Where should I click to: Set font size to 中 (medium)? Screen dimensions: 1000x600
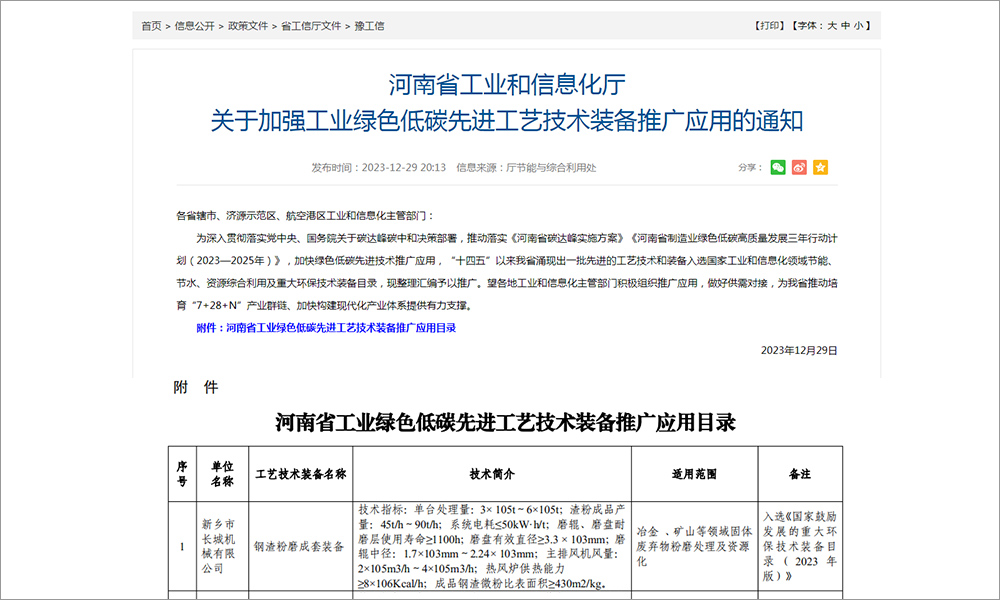tap(846, 24)
